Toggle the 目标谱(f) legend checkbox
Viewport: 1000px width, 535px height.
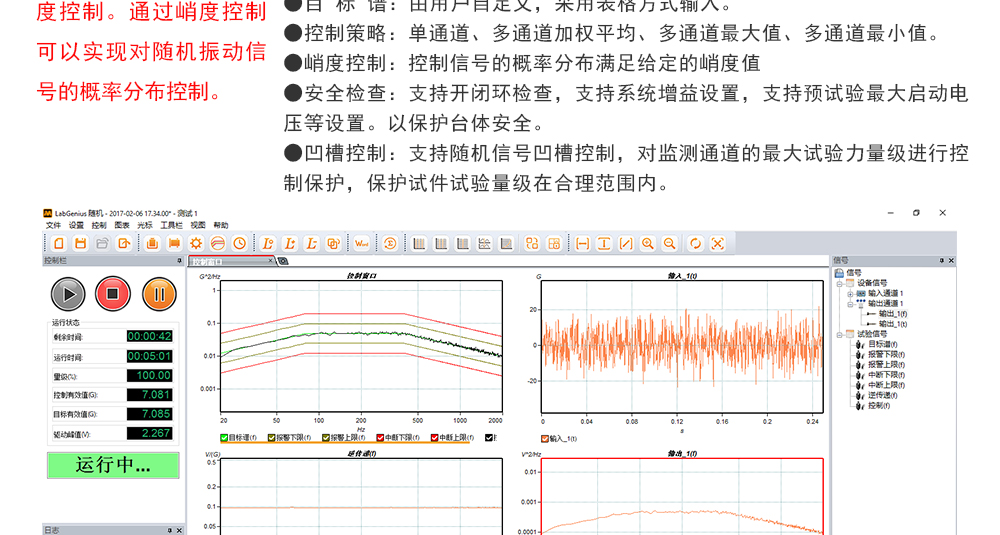point(224,438)
